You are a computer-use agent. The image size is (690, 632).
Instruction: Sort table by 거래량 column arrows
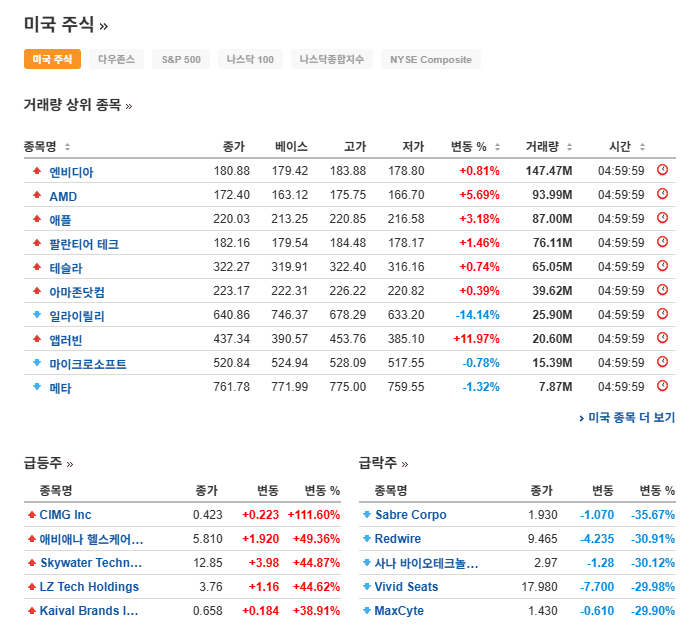coord(569,147)
